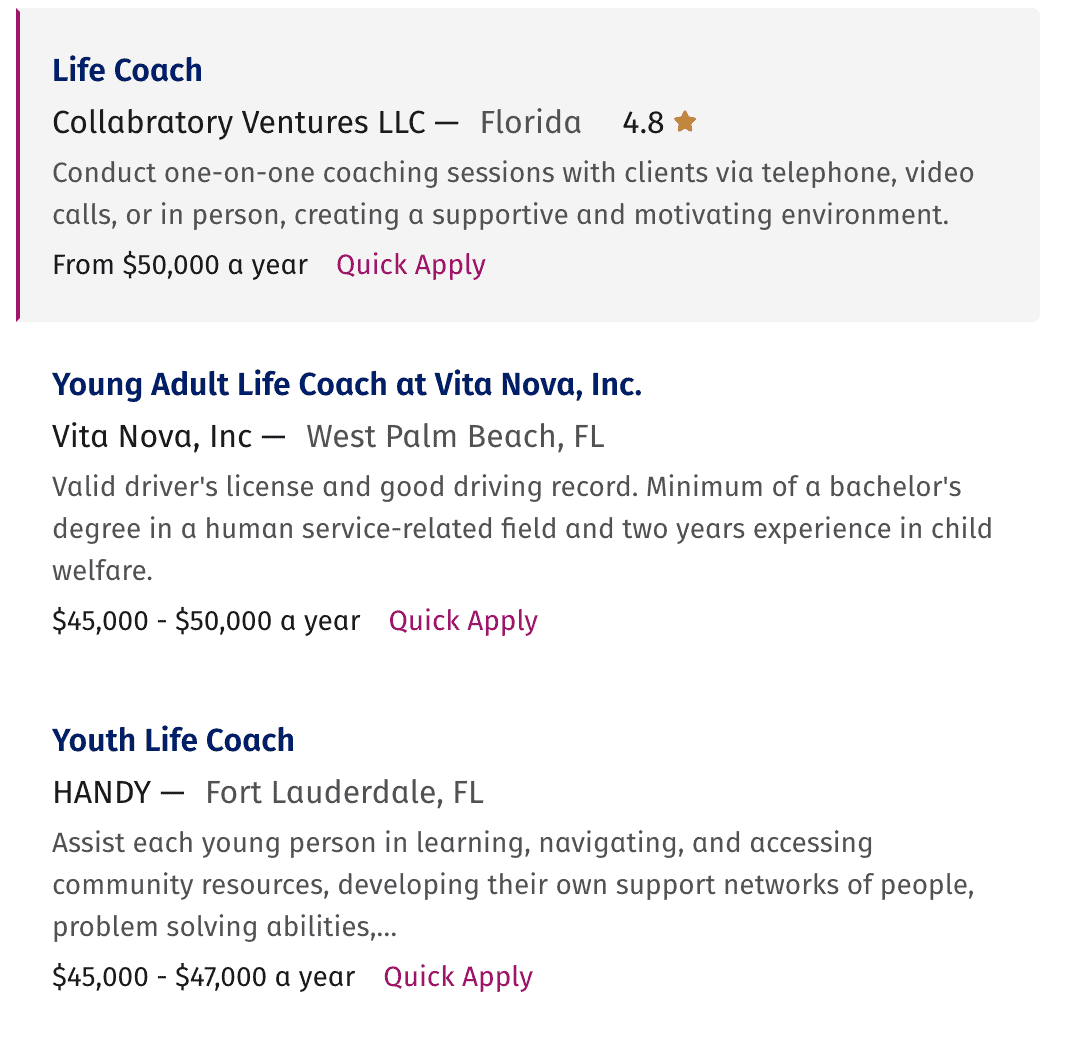This screenshot has width=1070, height=1040.
Task: Click the Fort Lauderdale, FL location text
Action: click(344, 792)
